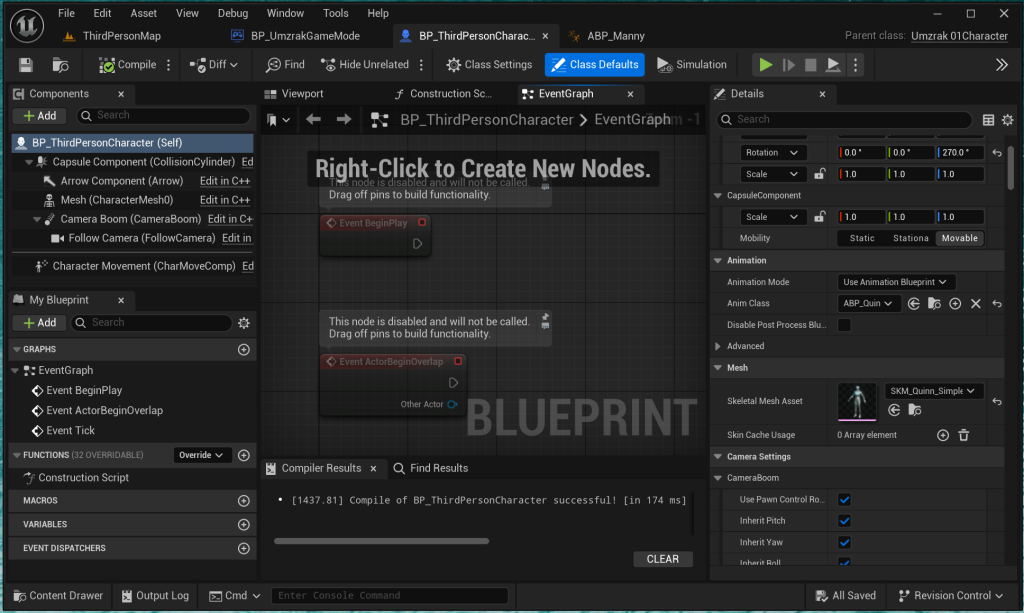
Task: Toggle the CapsuleComponent scale lock icon
Action: coord(819,217)
